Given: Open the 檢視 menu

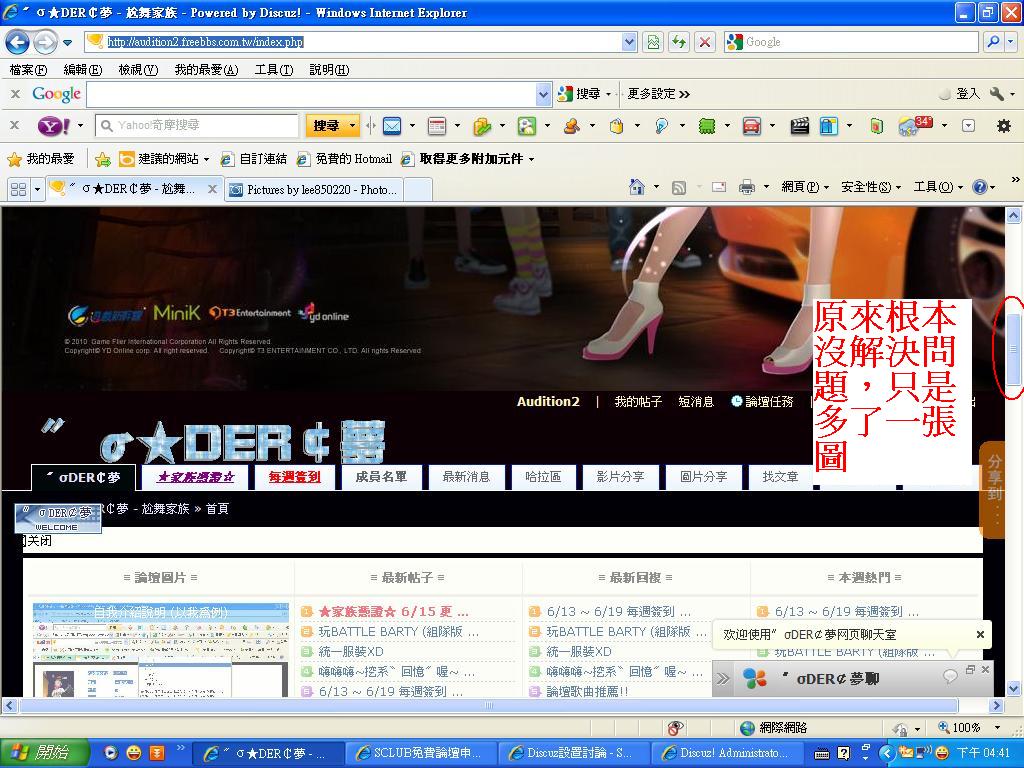Looking at the screenshot, I should [x=137, y=70].
